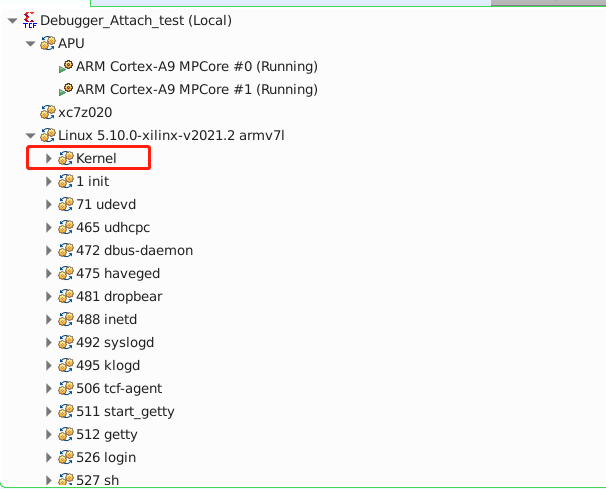Screen dimensions: 606x489
Task: Click the running core #0 icon
Action: pyautogui.click(x=66, y=66)
